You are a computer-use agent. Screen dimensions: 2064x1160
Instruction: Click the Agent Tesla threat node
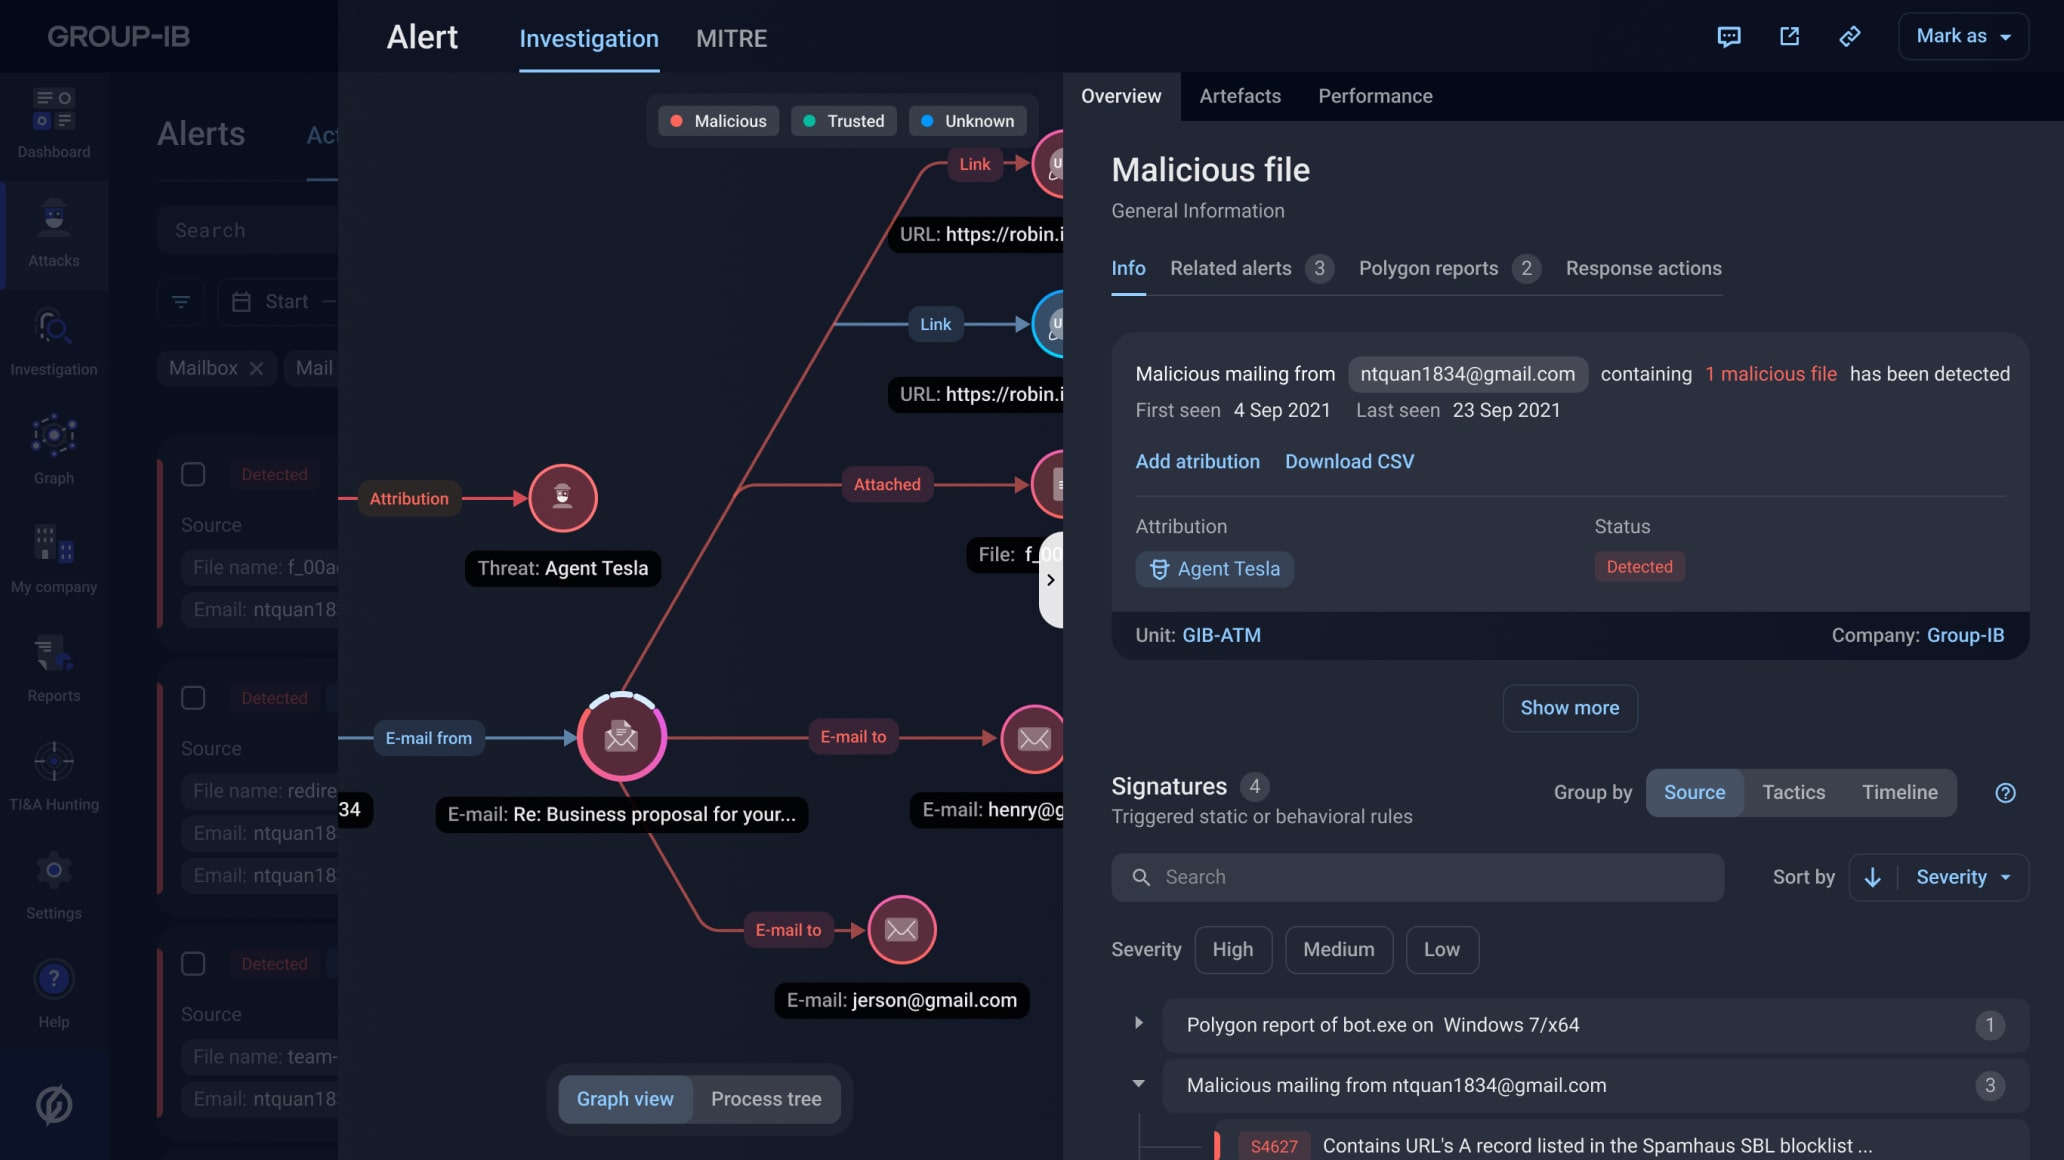point(563,498)
